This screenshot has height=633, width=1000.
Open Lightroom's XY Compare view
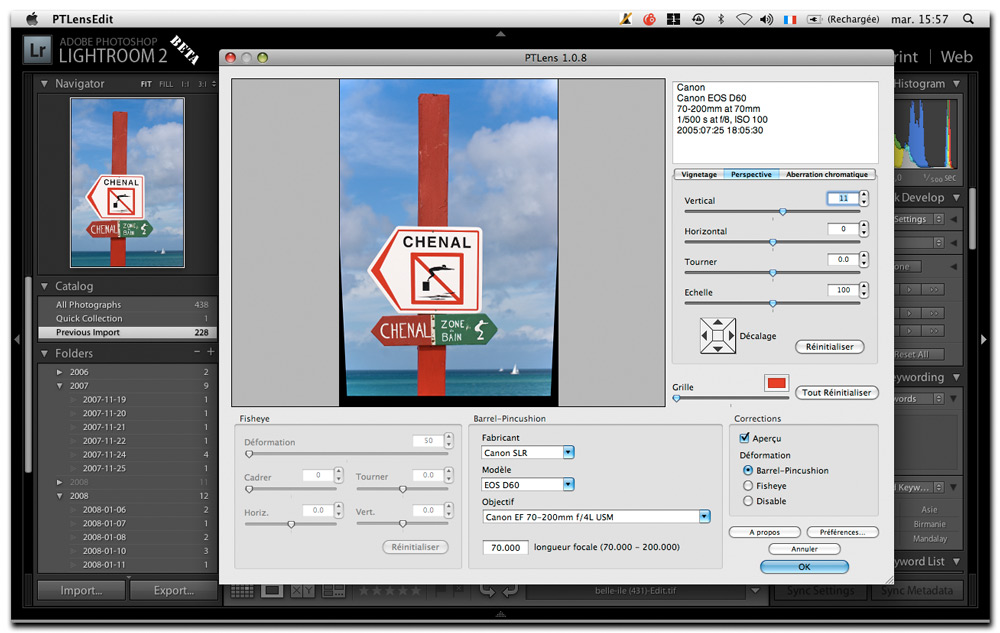302,591
